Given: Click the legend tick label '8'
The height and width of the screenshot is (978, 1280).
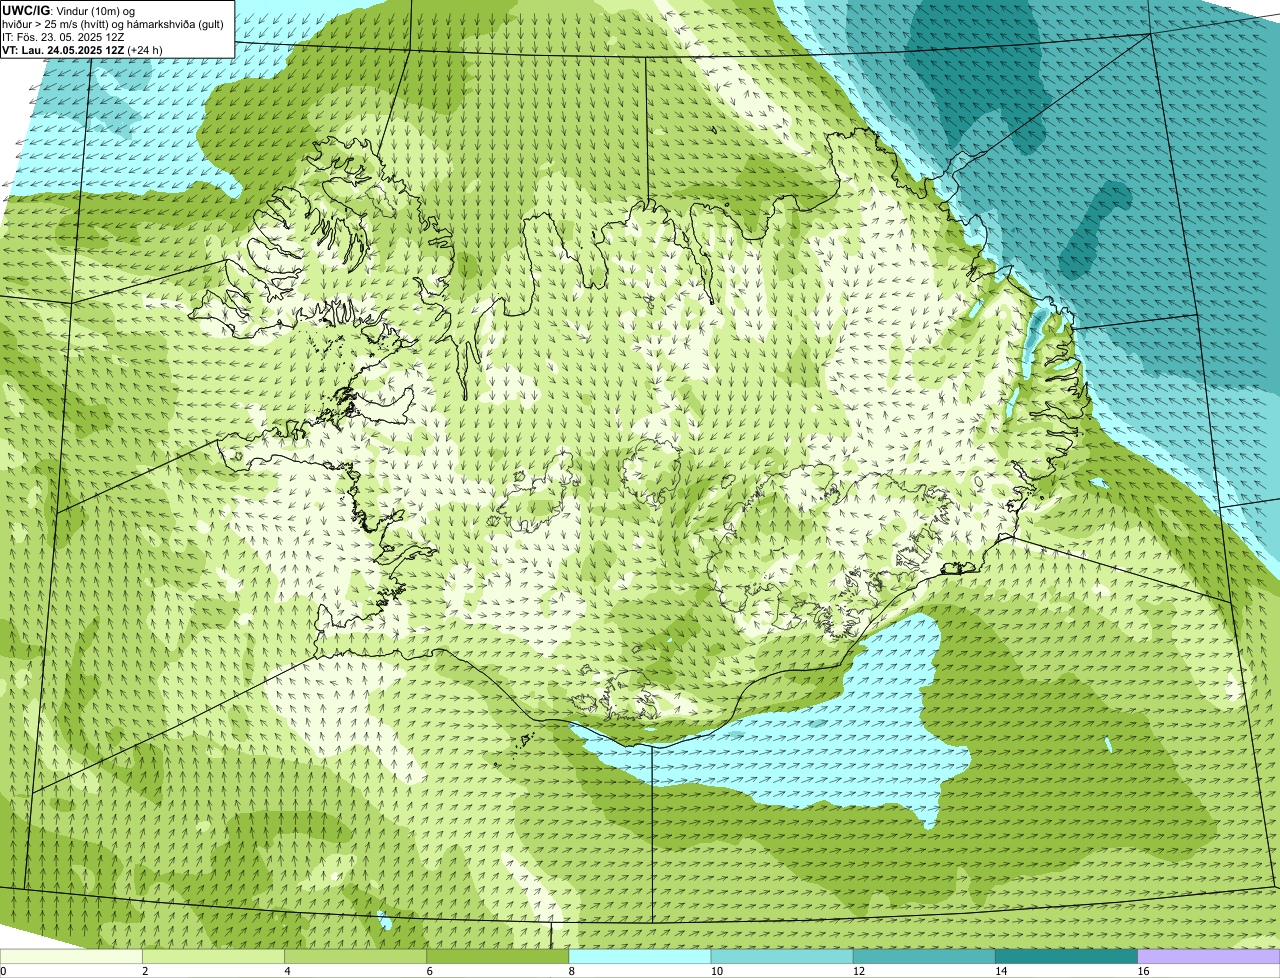Looking at the screenshot, I should pos(572,971).
